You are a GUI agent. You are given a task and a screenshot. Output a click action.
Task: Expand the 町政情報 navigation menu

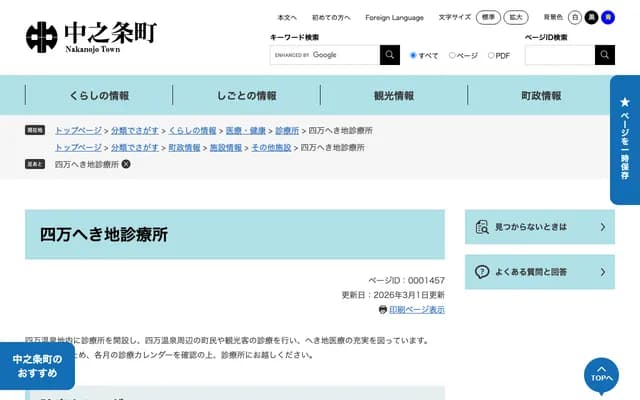(541, 96)
